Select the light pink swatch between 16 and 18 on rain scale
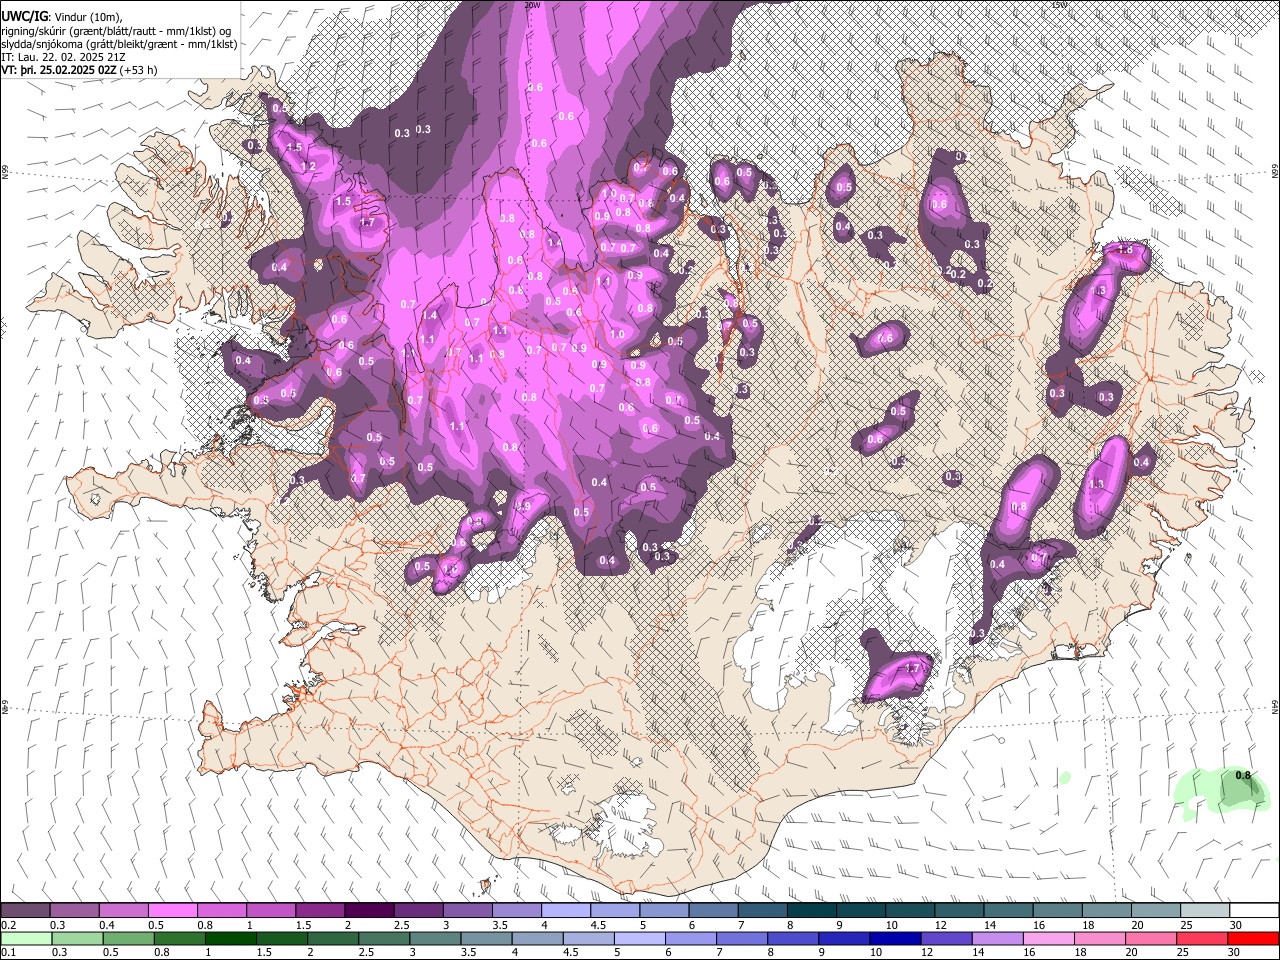Viewport: 1280px width, 960px height. tap(1049, 938)
